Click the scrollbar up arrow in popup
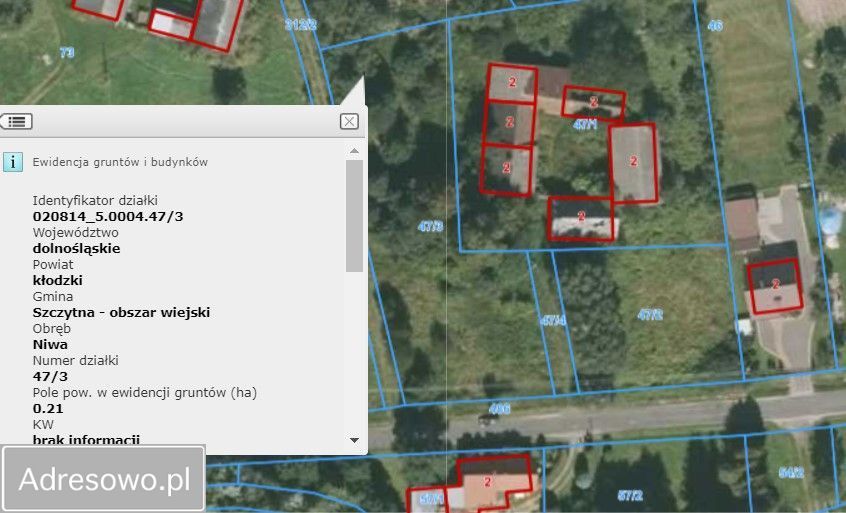The width and height of the screenshot is (846, 513). (x=354, y=151)
